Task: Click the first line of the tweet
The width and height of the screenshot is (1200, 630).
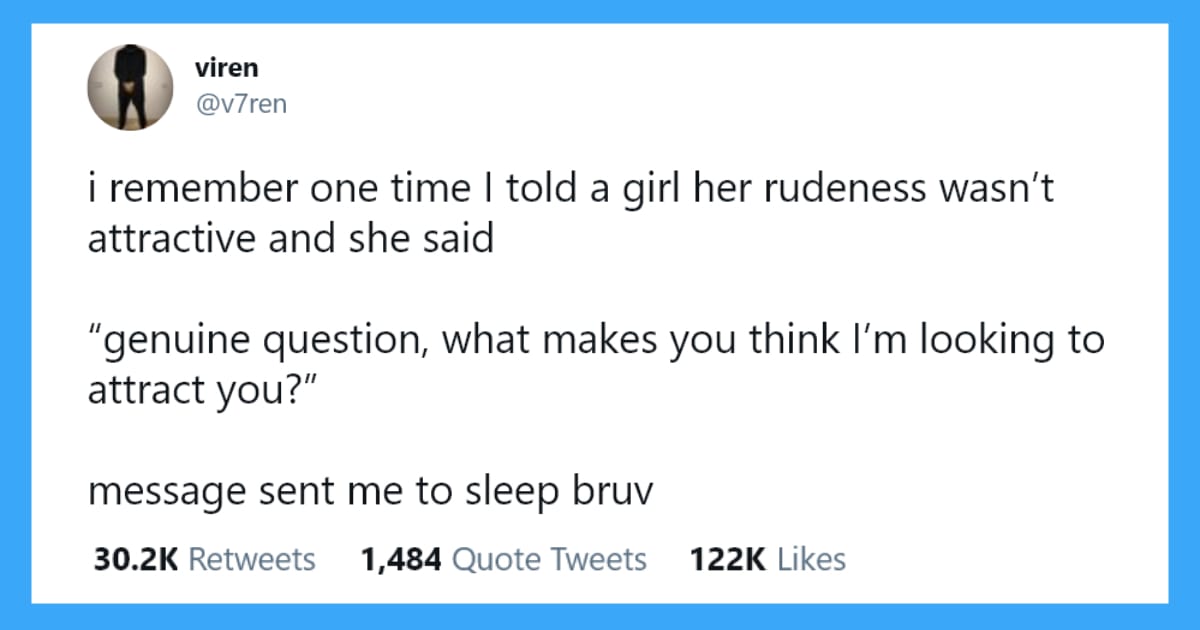Action: click(570, 187)
